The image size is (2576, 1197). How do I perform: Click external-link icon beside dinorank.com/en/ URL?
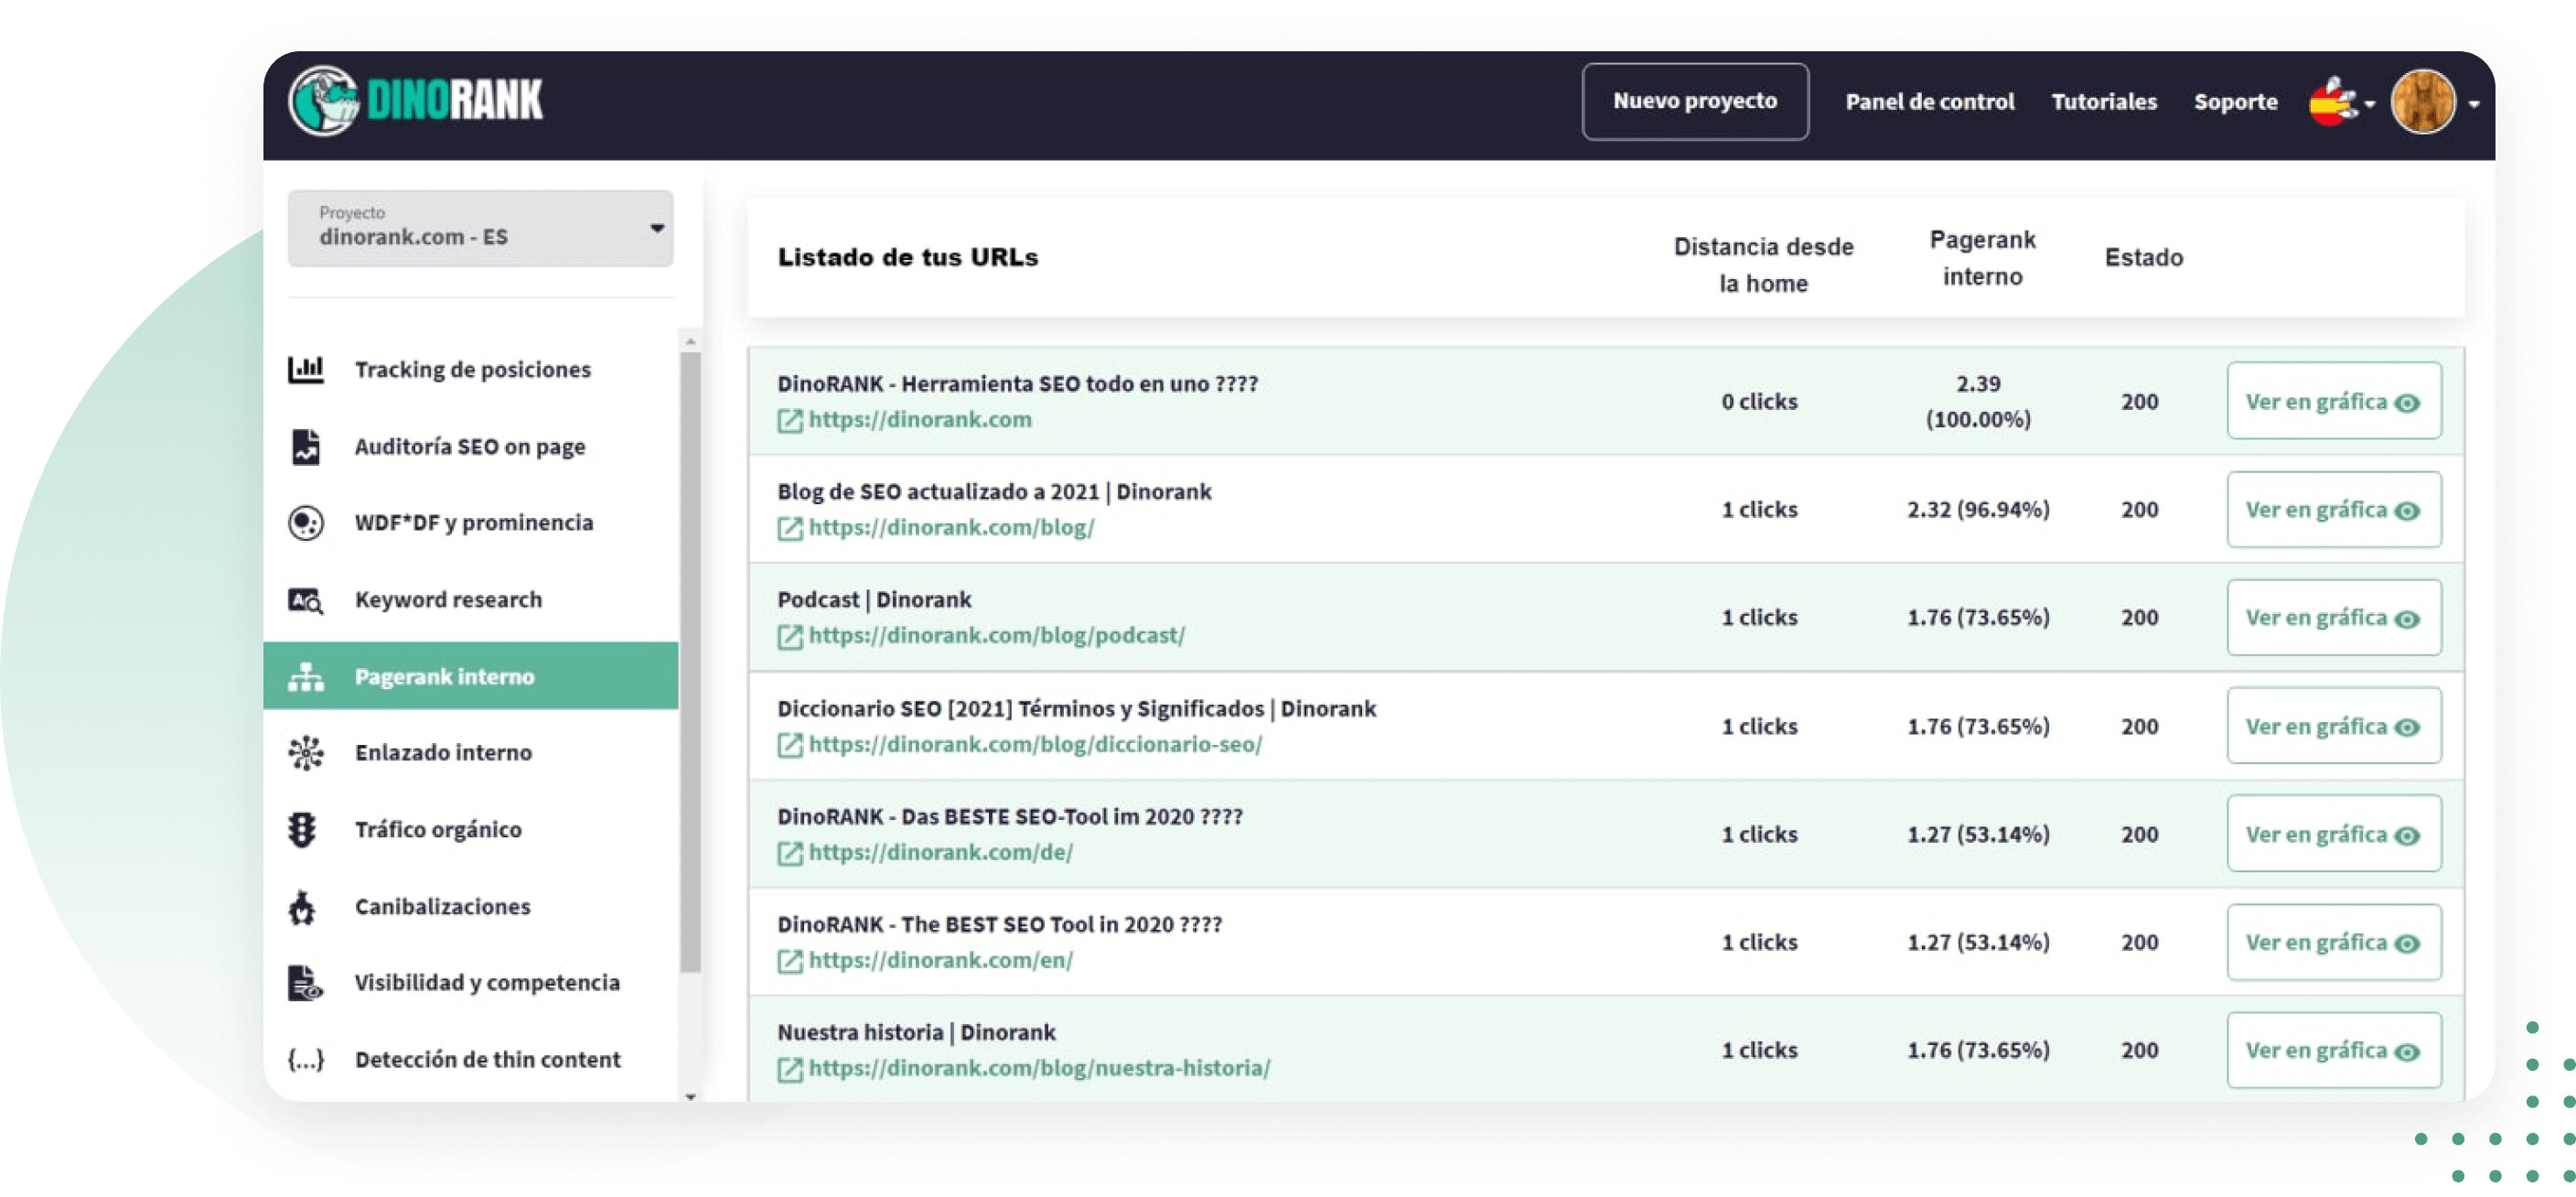coord(790,961)
